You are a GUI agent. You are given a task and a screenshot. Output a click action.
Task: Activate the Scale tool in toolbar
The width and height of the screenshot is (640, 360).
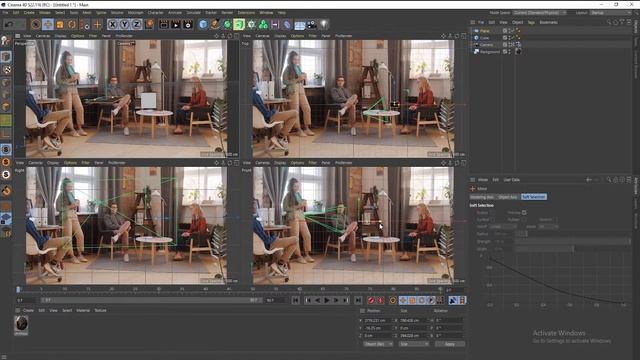coord(60,24)
